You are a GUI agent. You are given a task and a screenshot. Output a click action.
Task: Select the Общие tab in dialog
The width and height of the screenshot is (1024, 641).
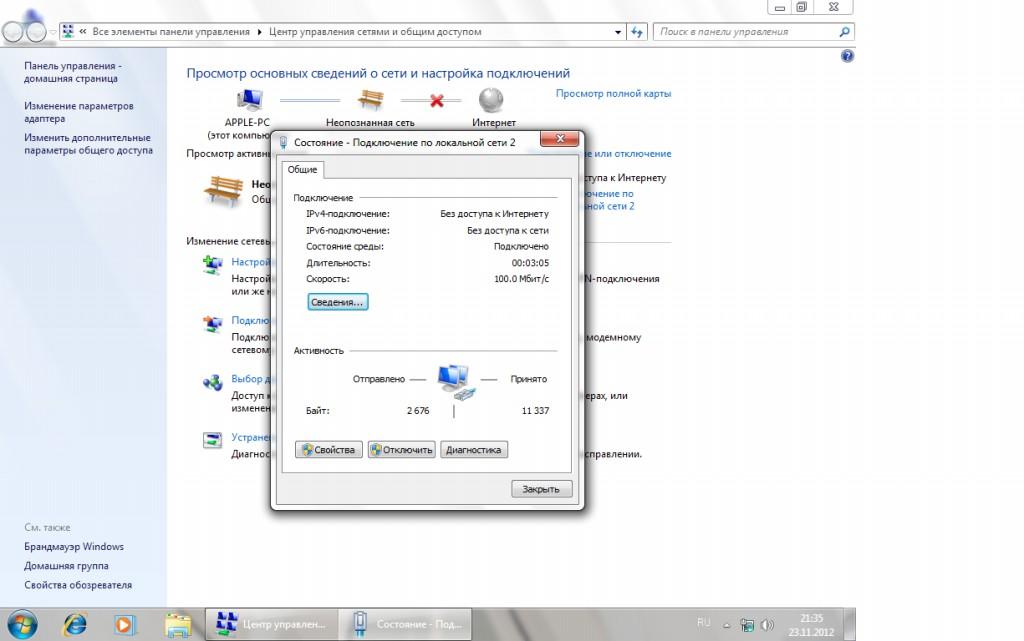[302, 169]
